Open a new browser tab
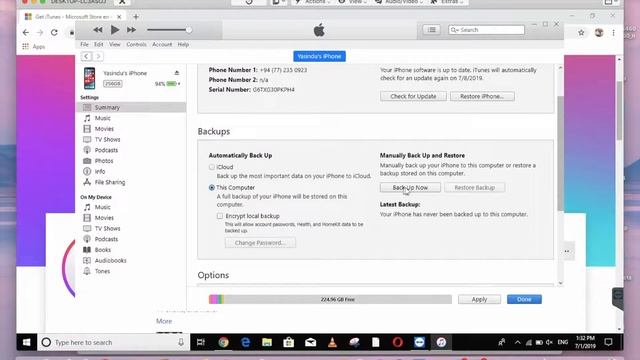 tap(136, 17)
